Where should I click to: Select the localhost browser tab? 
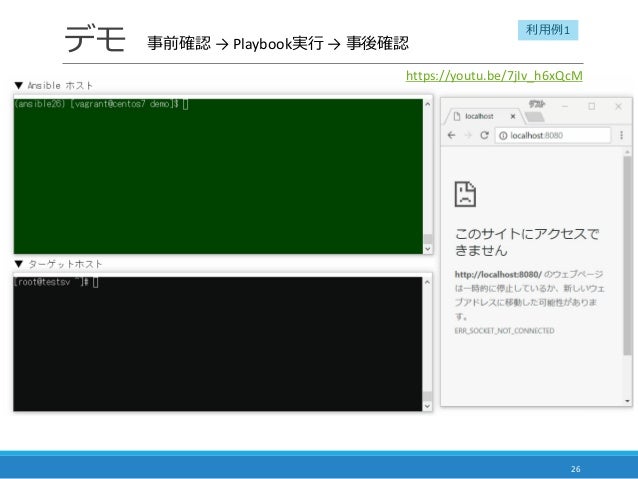(482, 116)
